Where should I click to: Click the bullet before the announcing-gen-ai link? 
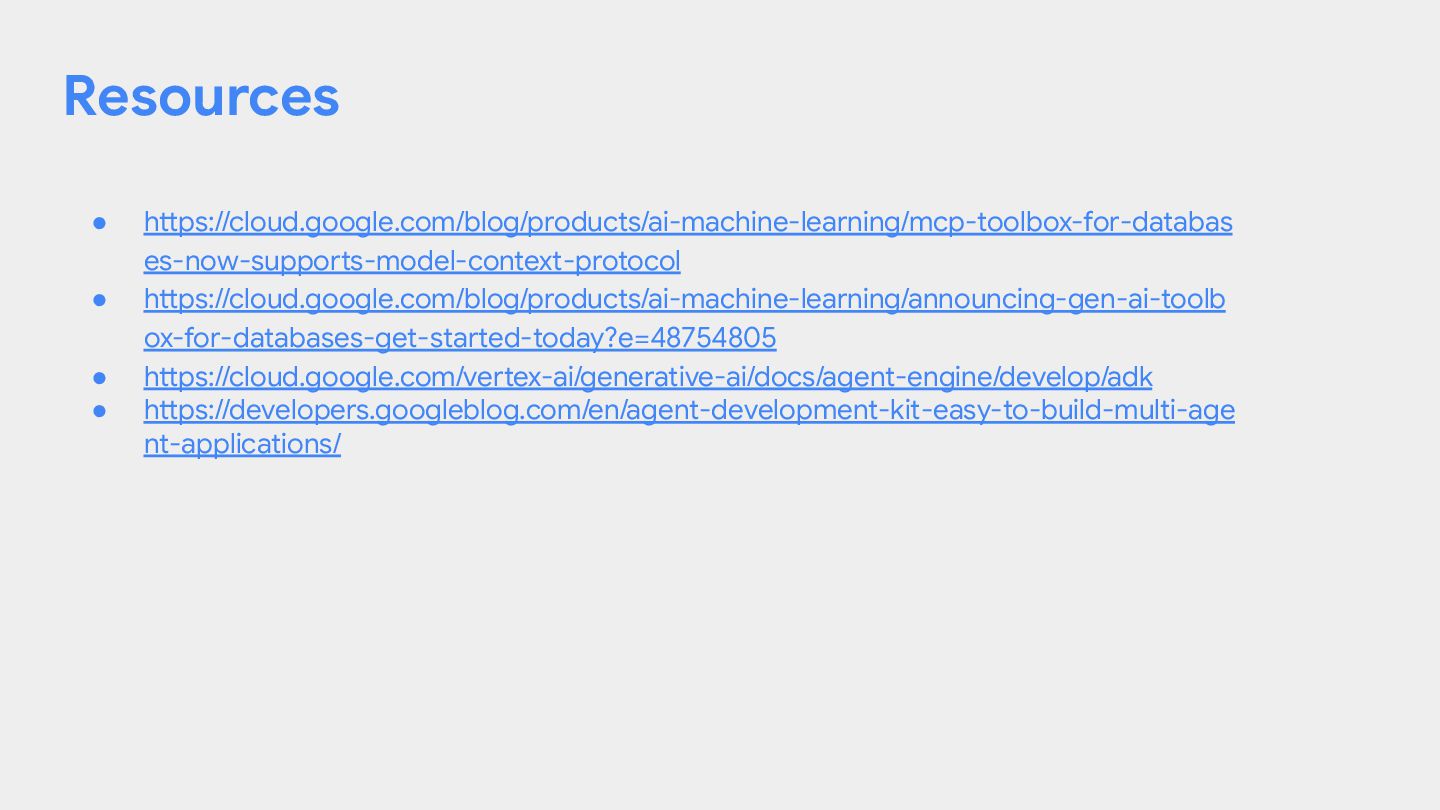100,299
